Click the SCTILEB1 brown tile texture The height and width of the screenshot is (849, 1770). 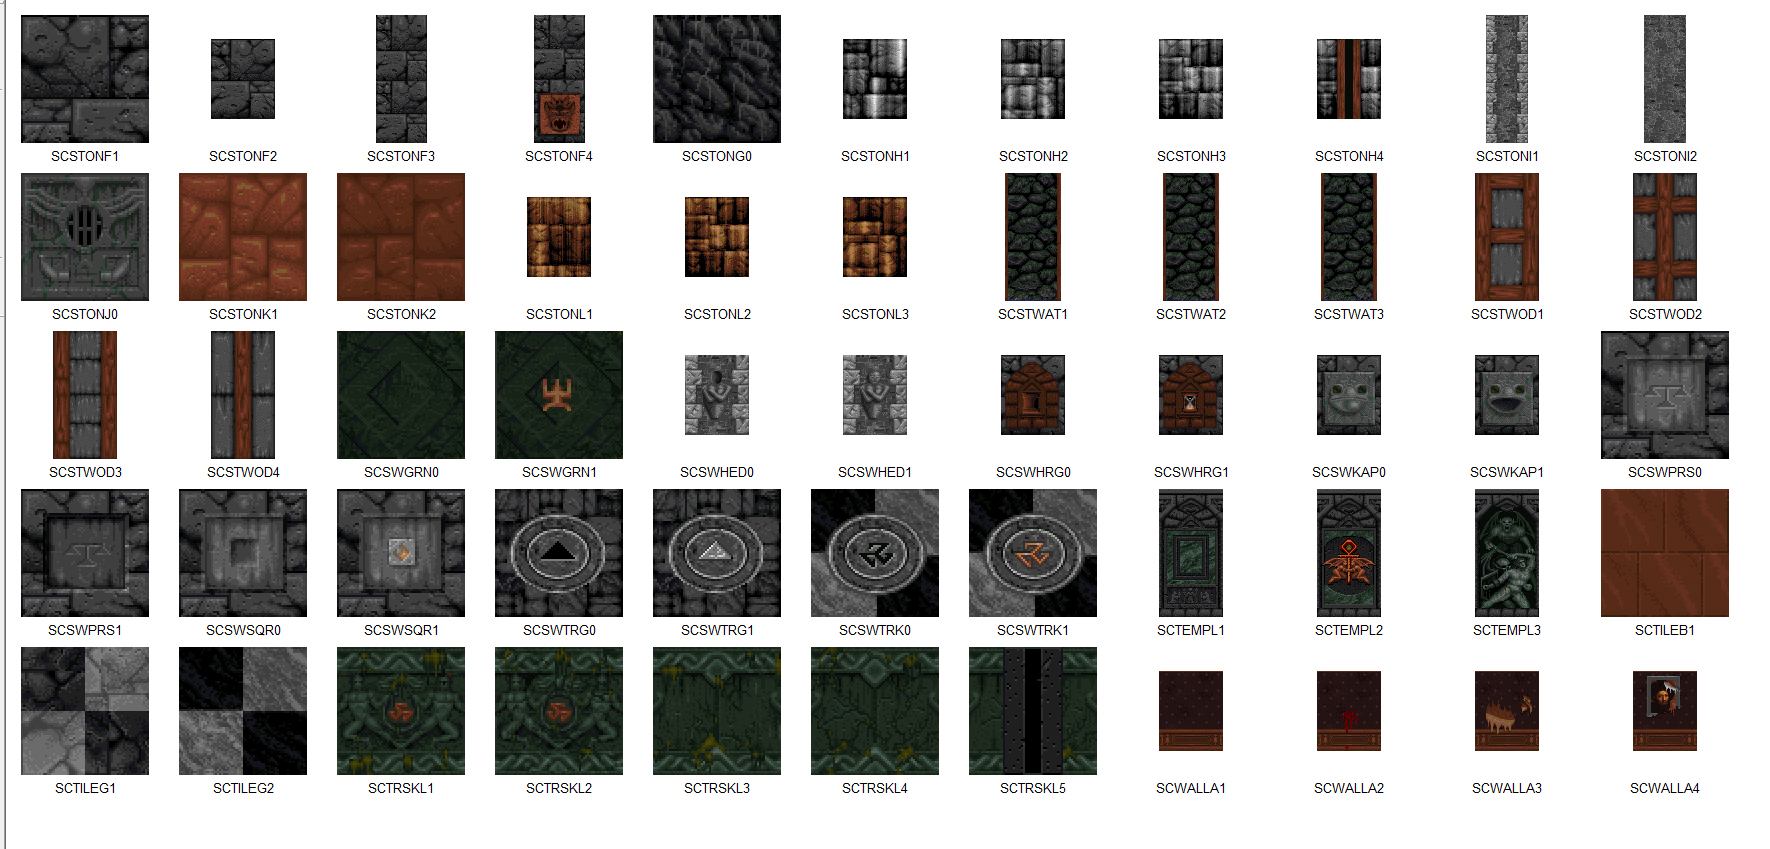[1665, 553]
